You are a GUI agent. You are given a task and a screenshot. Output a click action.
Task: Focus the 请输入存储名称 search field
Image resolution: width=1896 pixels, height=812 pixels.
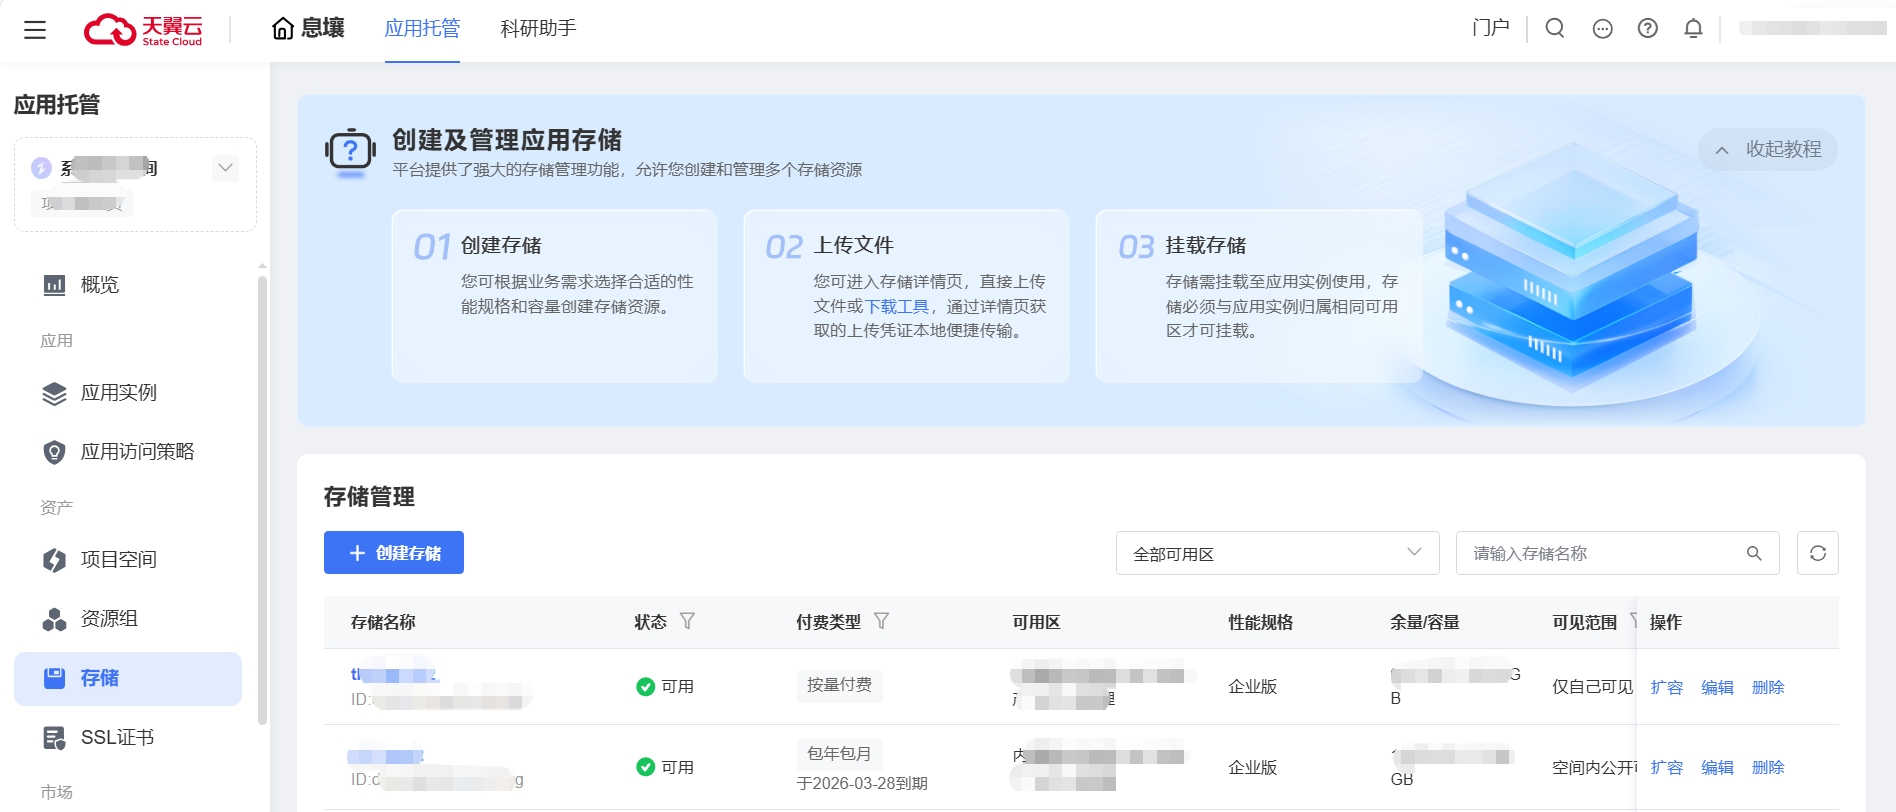[1605, 553]
